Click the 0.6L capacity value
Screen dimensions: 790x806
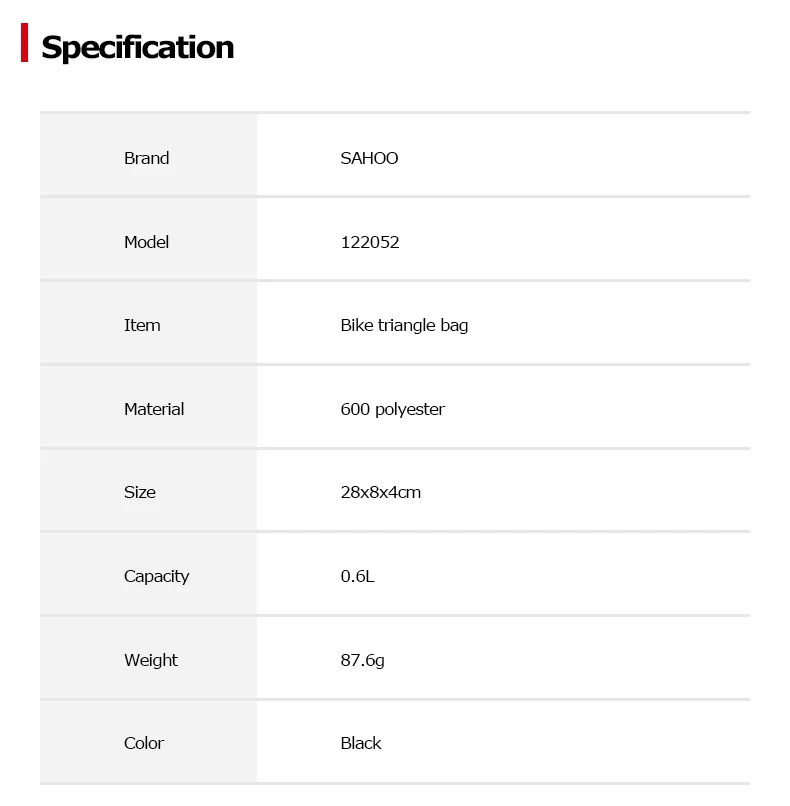coord(357,576)
